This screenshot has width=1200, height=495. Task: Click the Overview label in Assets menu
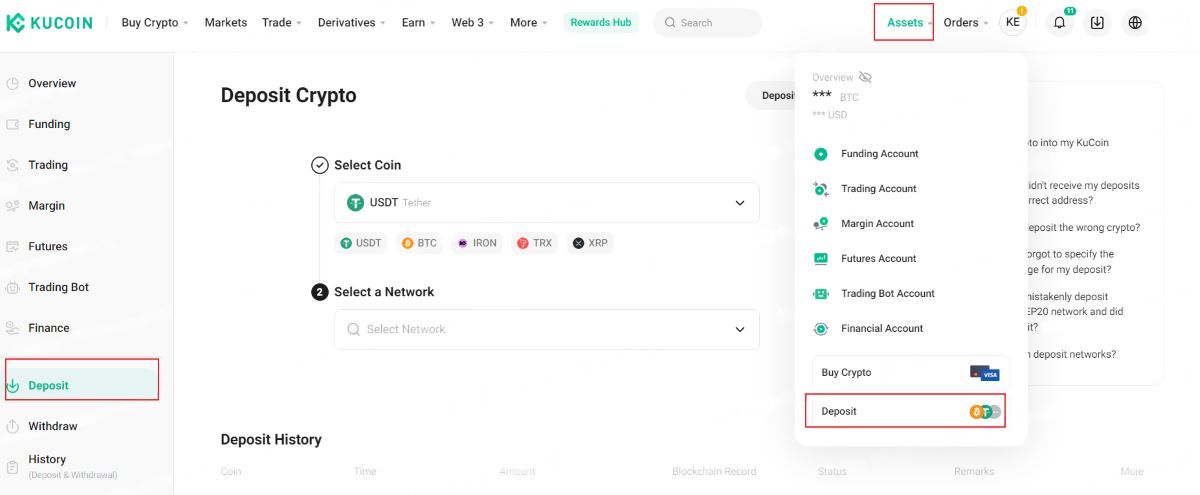pyautogui.click(x=833, y=78)
